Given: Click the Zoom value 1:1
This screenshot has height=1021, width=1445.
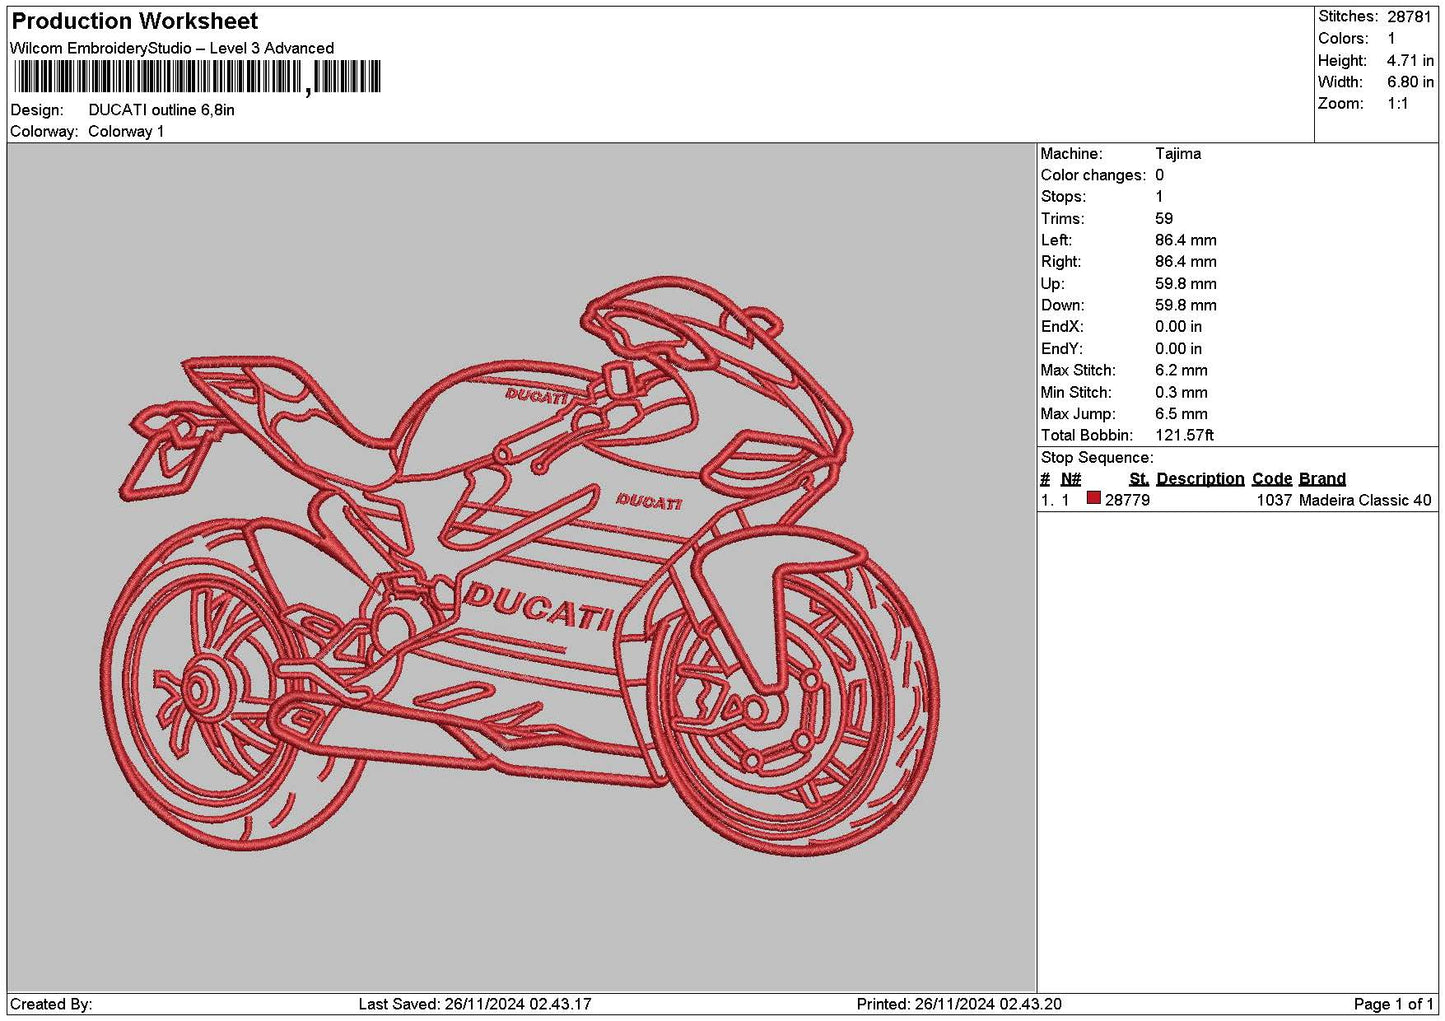Looking at the screenshot, I should 1397,104.
